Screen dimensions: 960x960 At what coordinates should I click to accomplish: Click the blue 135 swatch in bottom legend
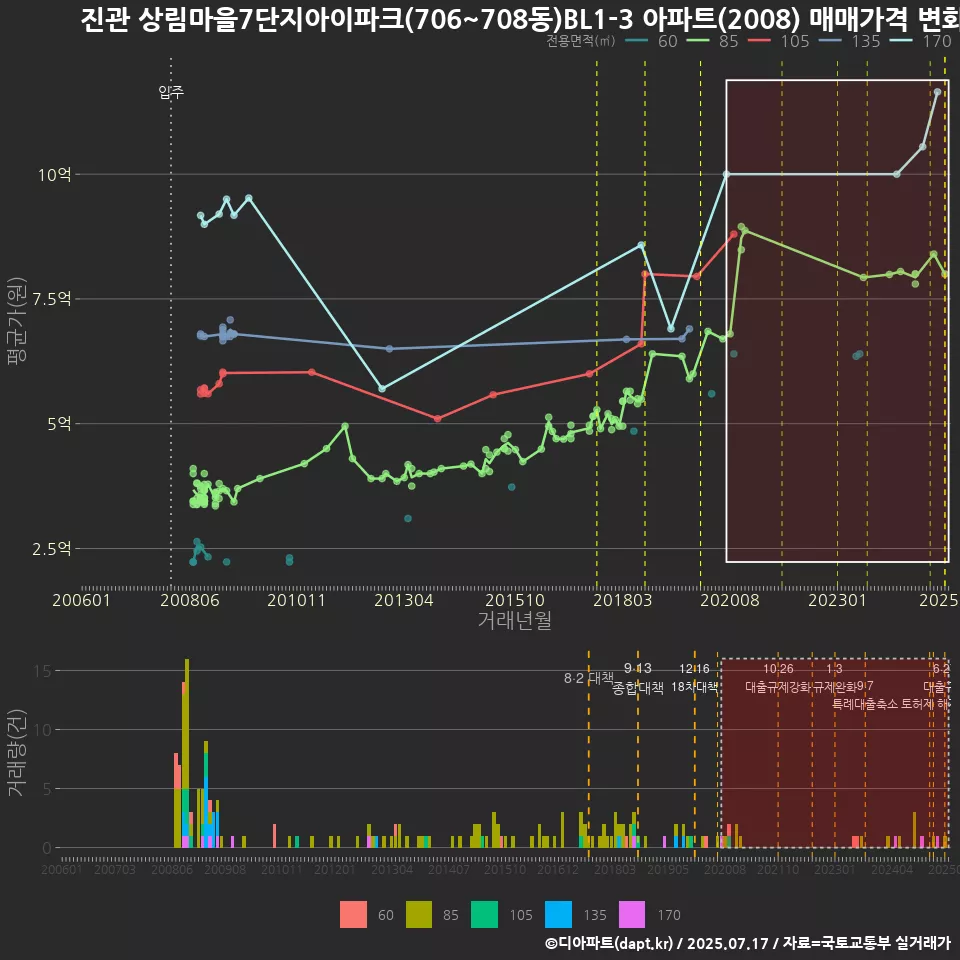[x=558, y=915]
